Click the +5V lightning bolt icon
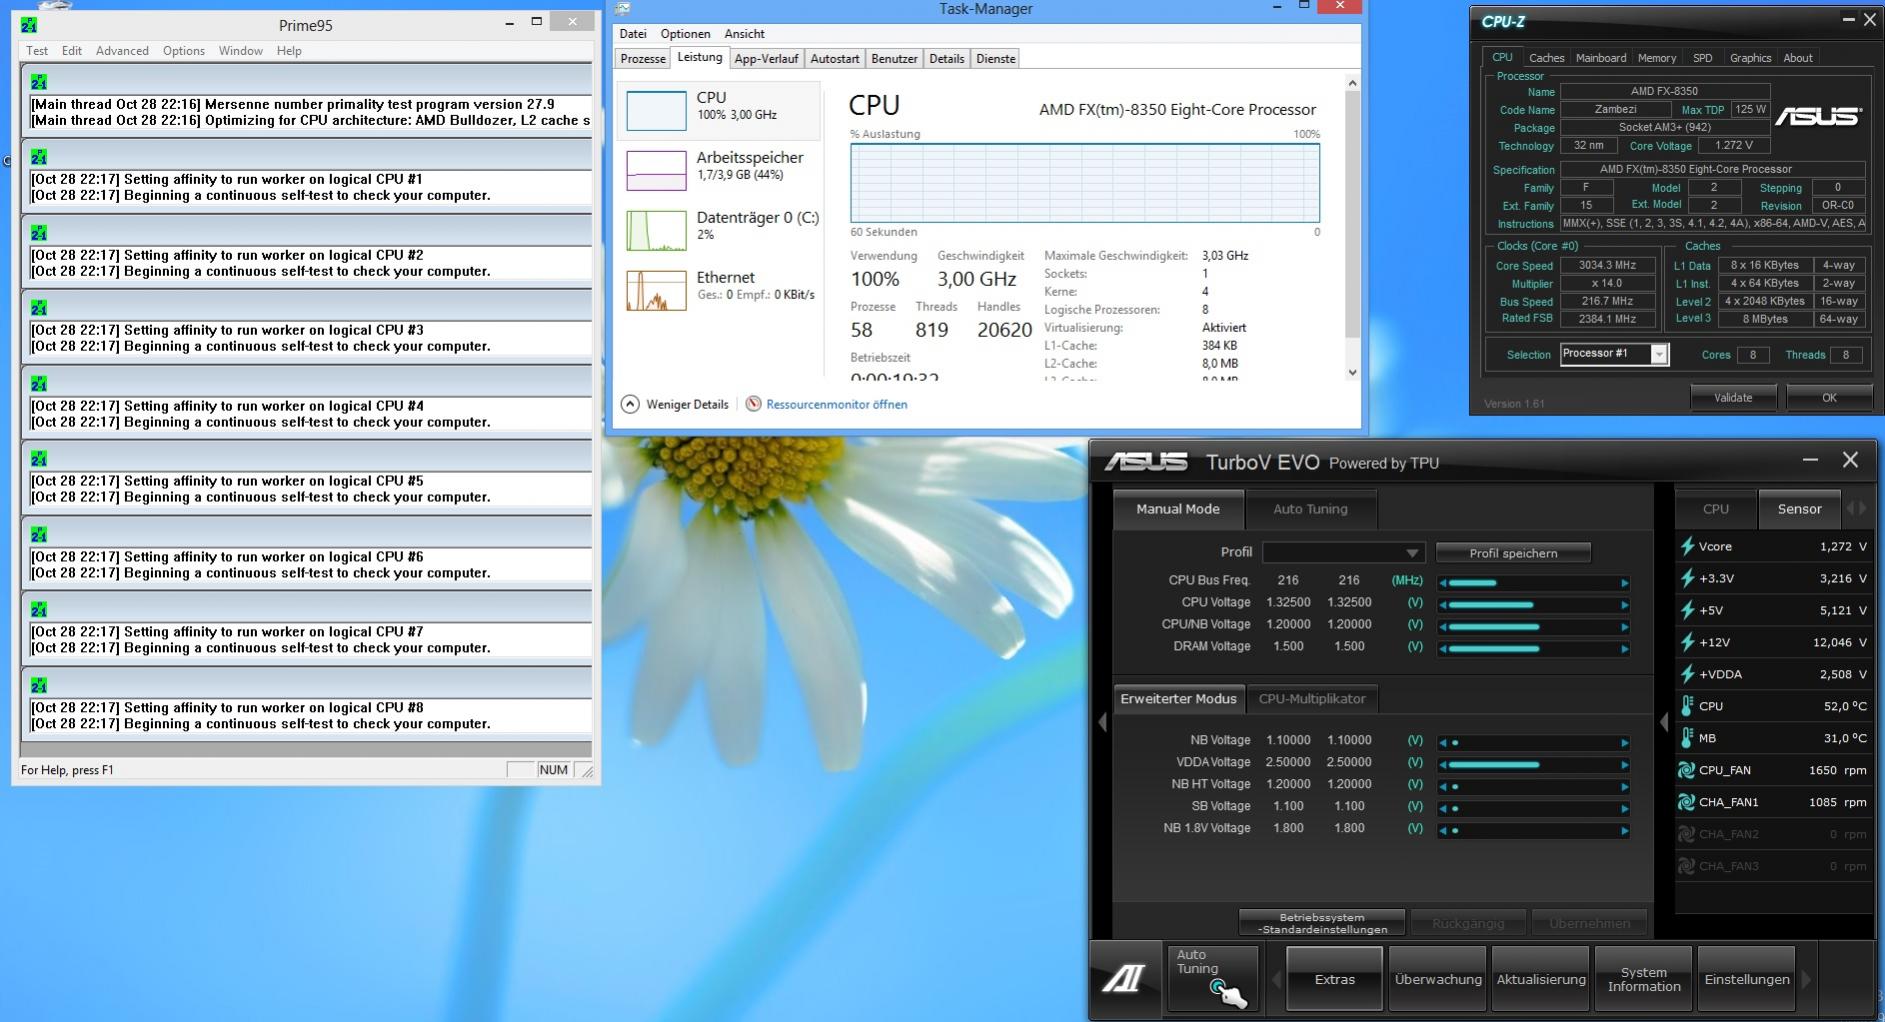 (1687, 610)
